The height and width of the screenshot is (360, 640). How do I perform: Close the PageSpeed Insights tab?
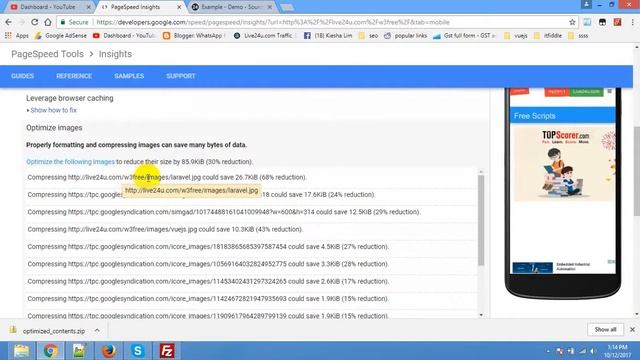pyautogui.click(x=179, y=7)
